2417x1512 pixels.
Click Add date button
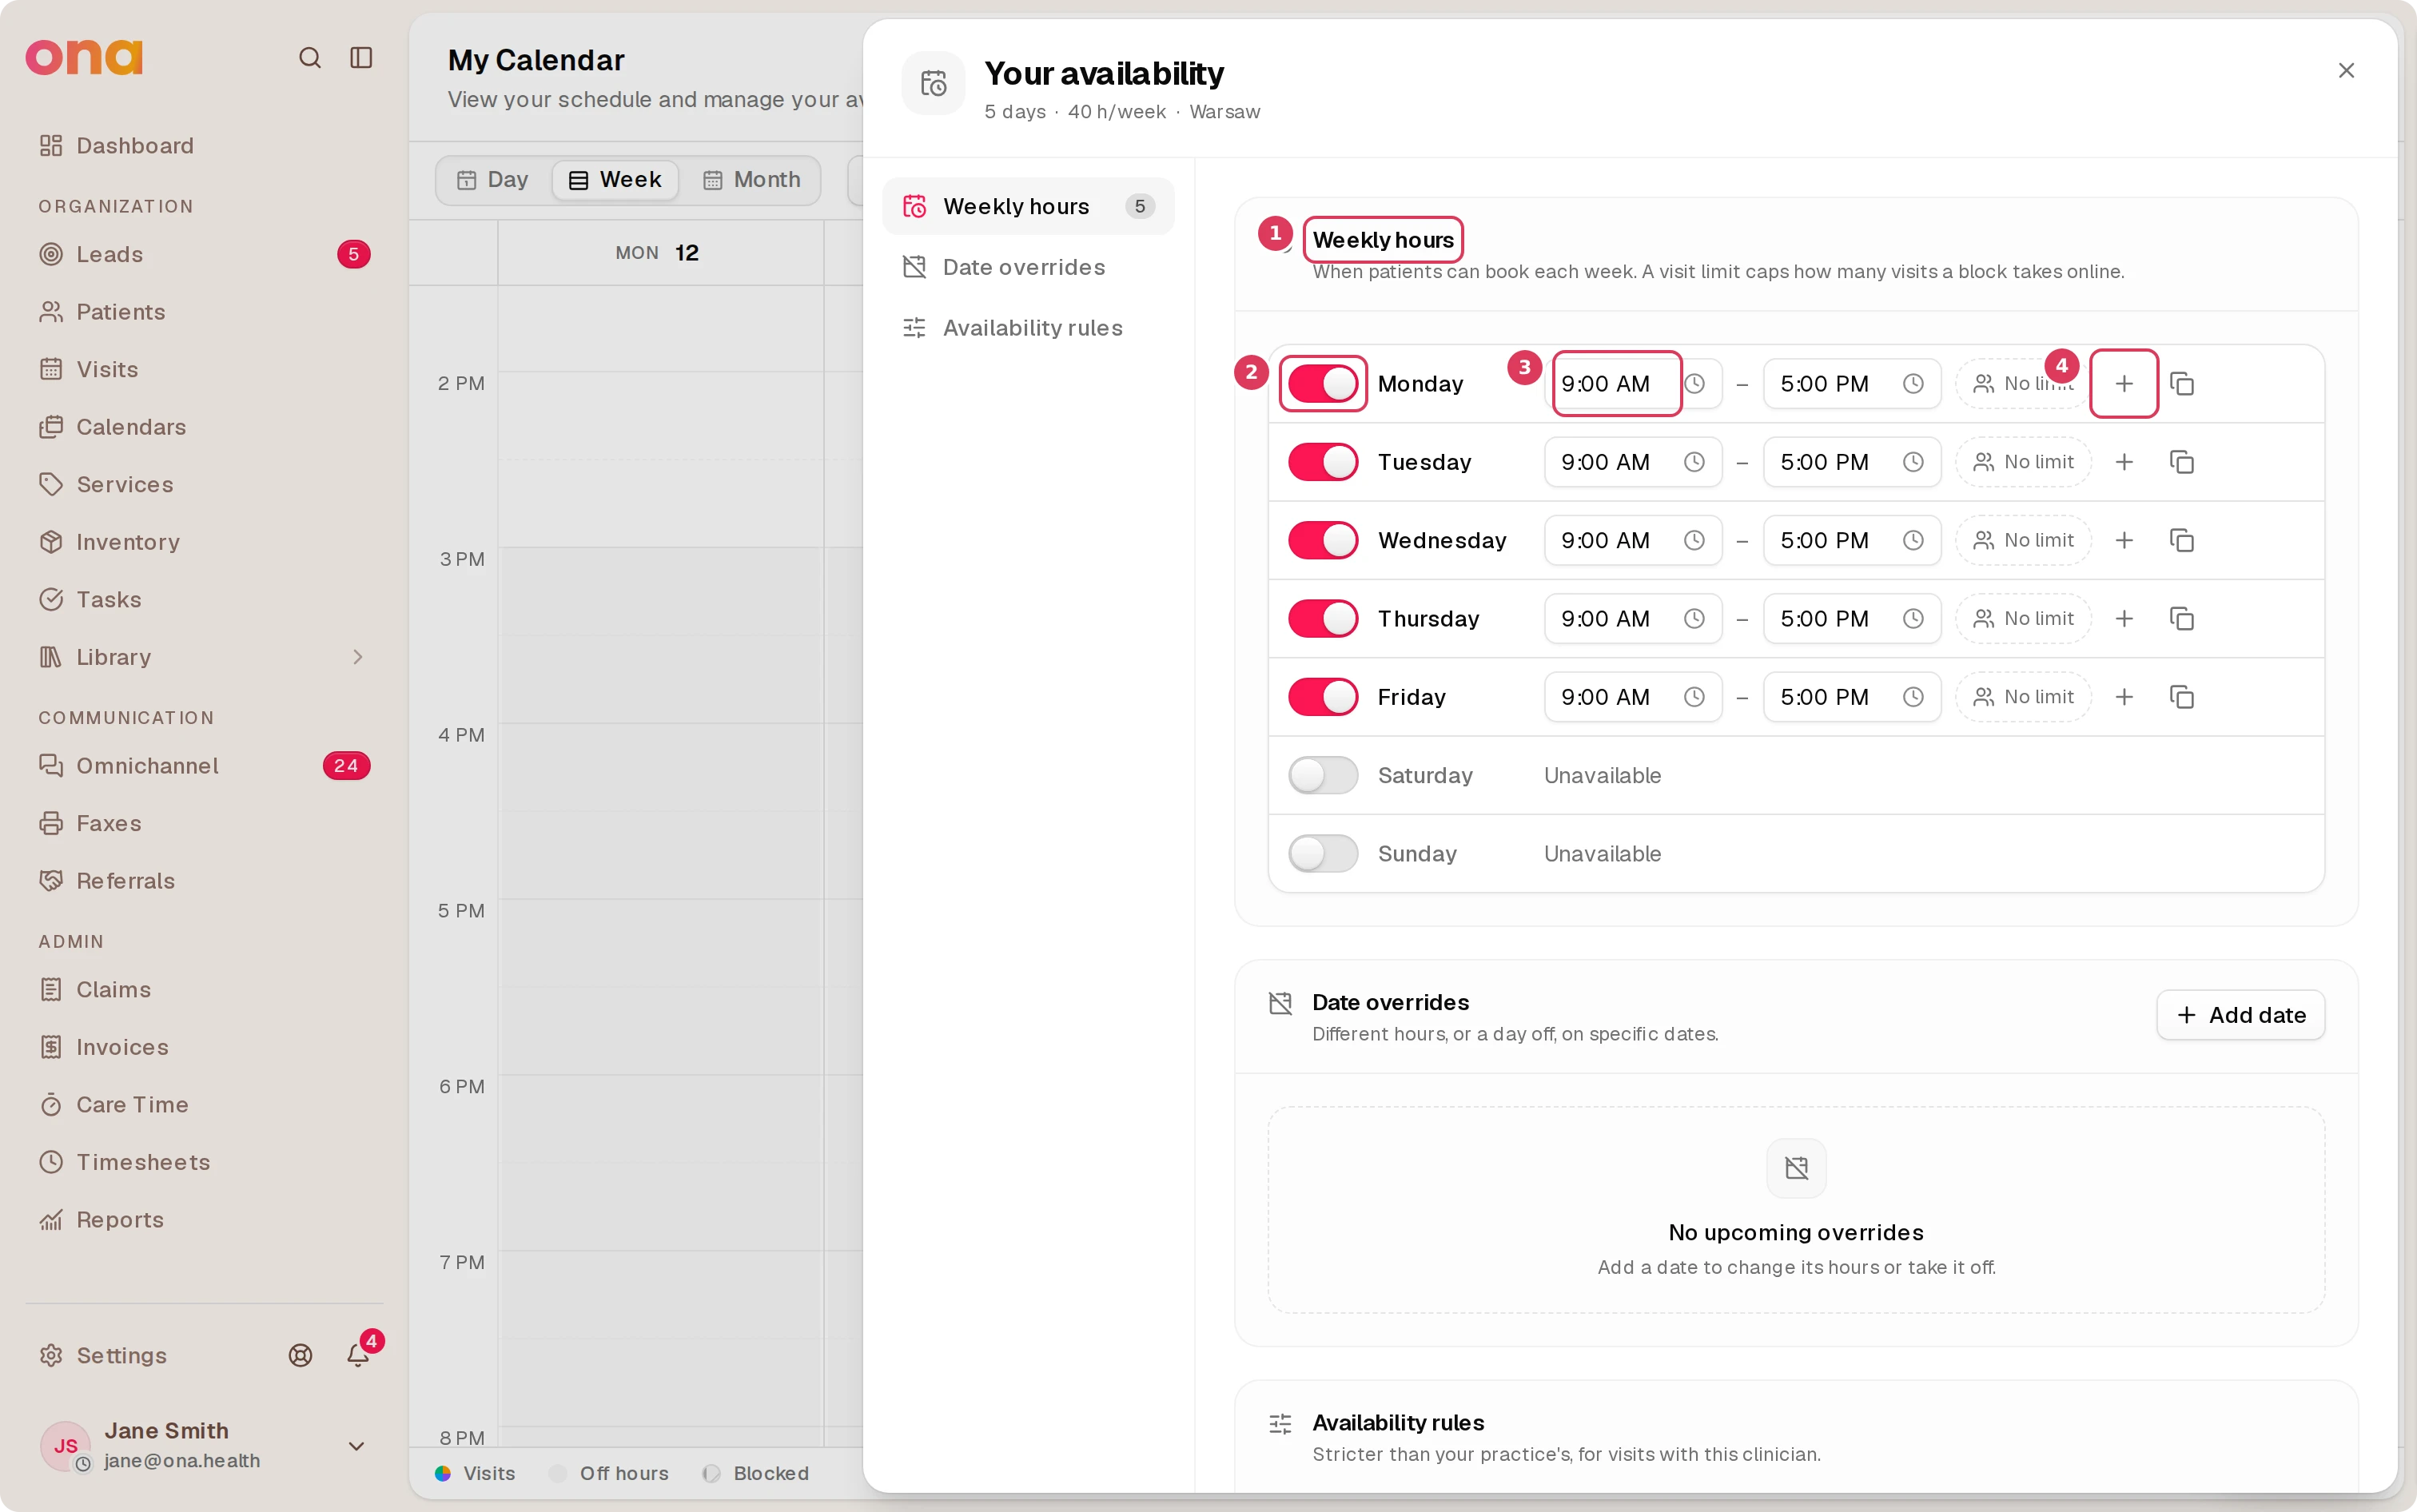tap(2240, 1015)
